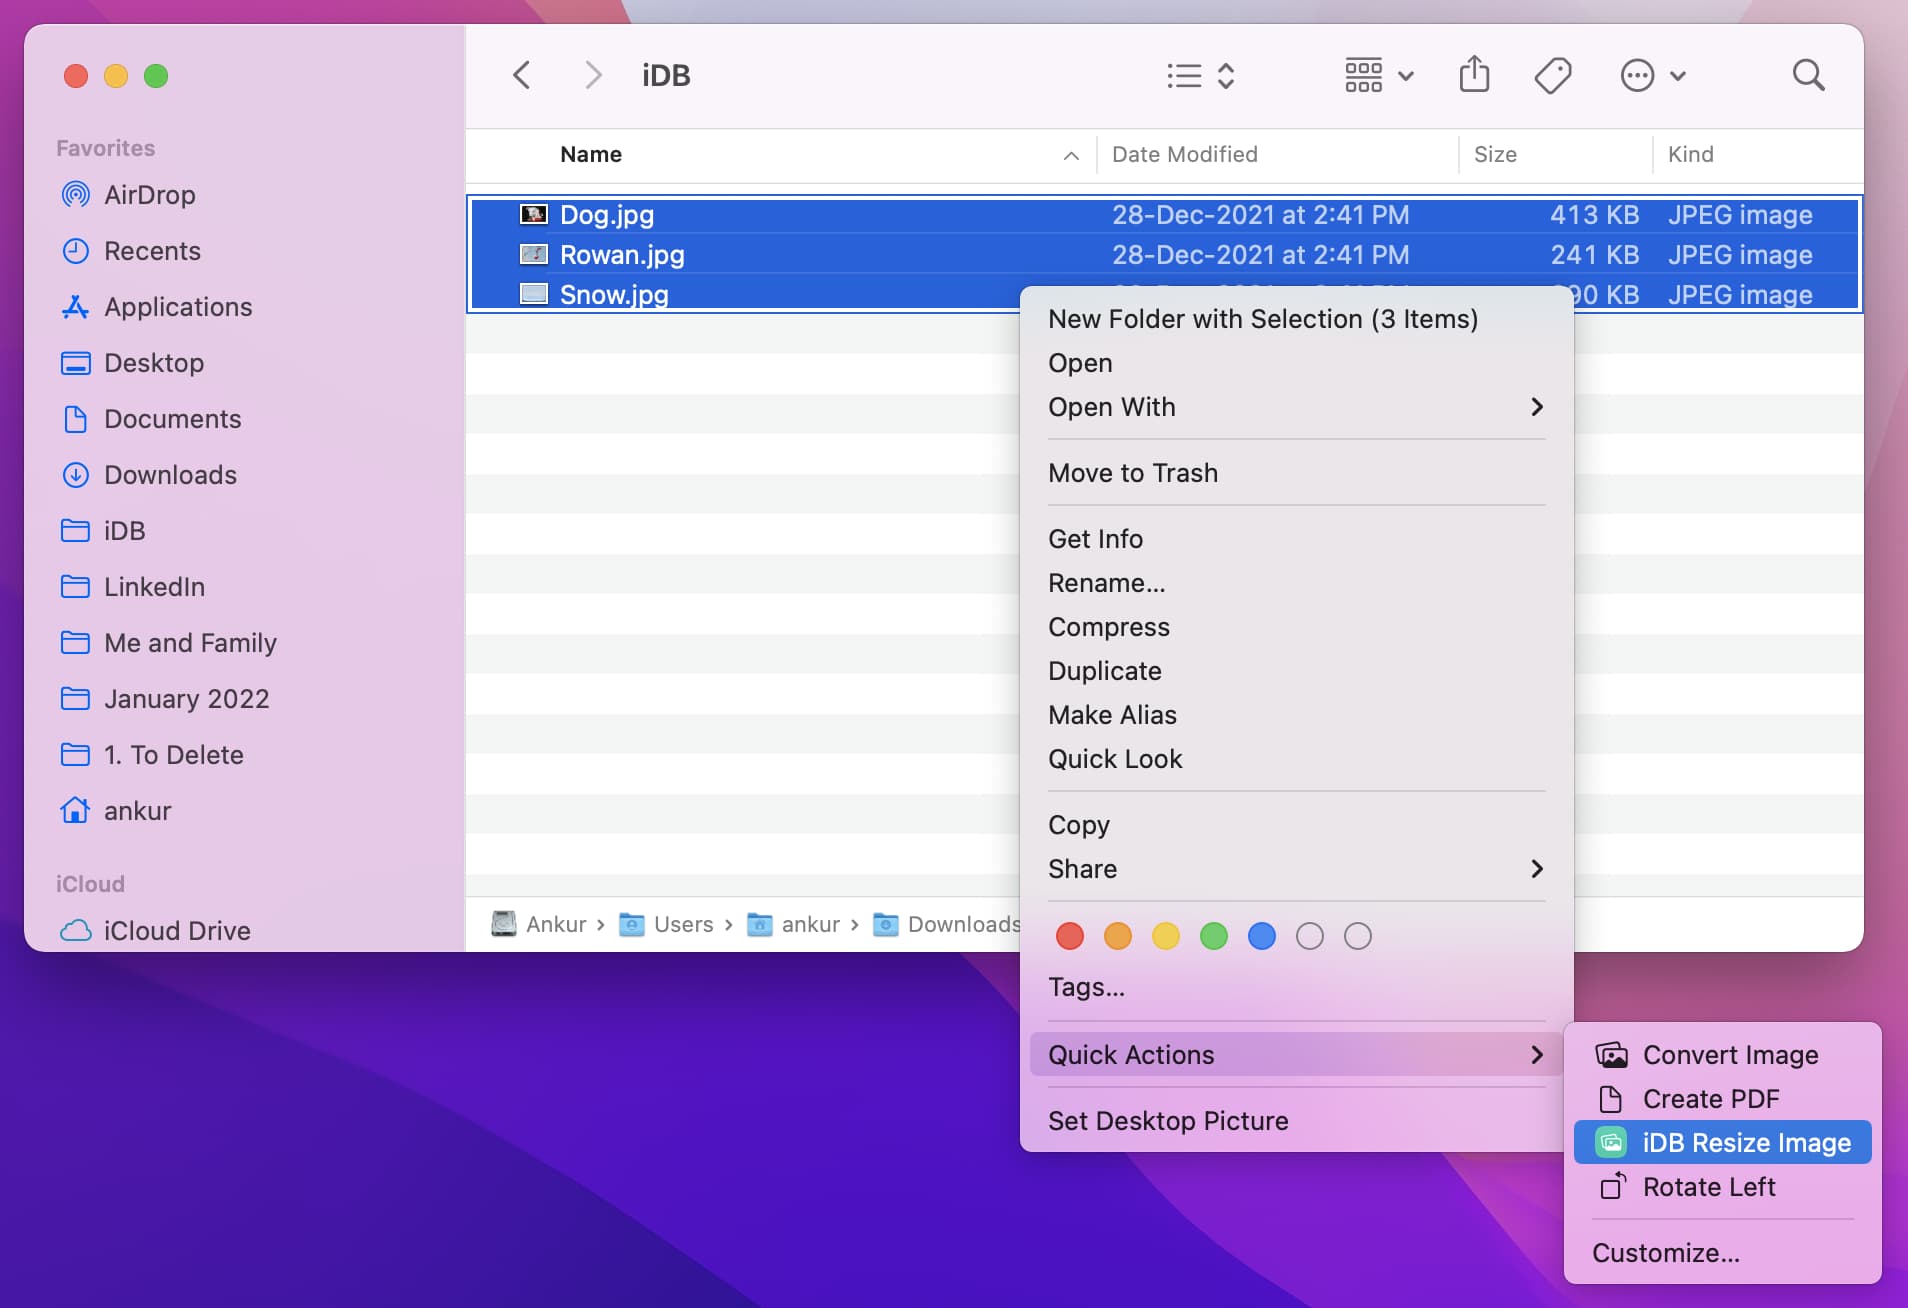Open the list view switcher

click(1201, 76)
